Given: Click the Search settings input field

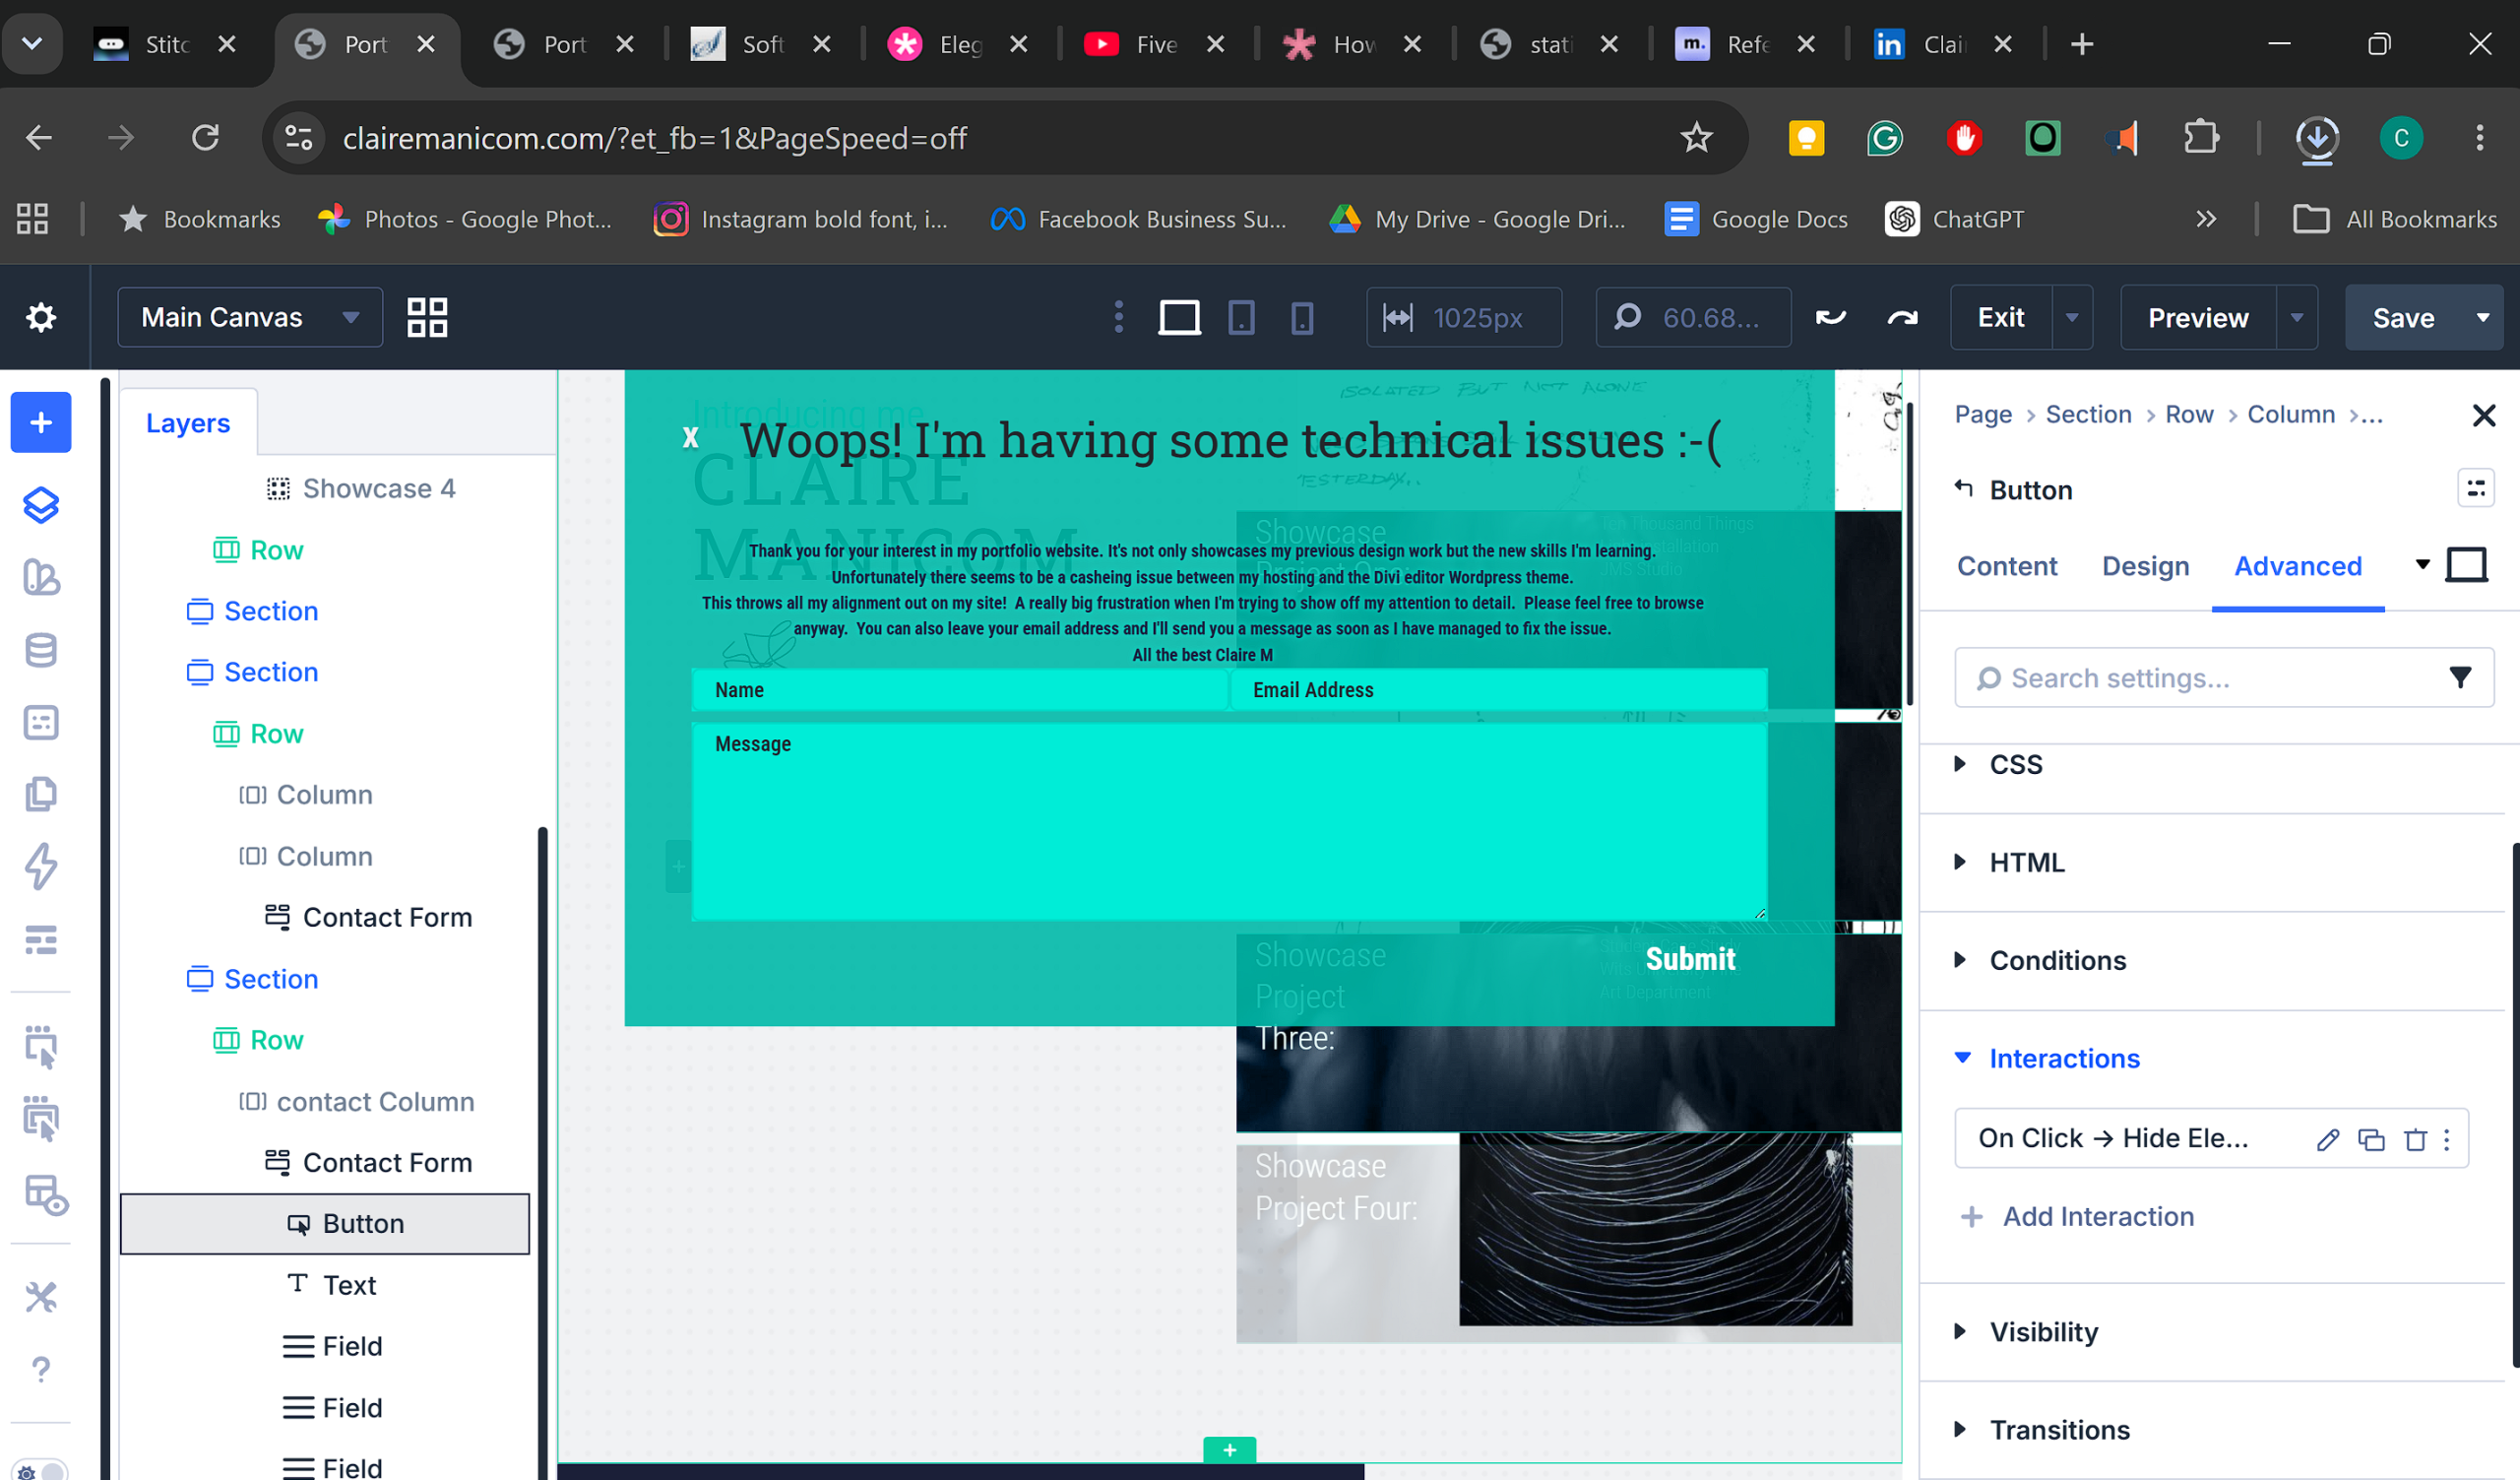Looking at the screenshot, I should pos(2224,678).
